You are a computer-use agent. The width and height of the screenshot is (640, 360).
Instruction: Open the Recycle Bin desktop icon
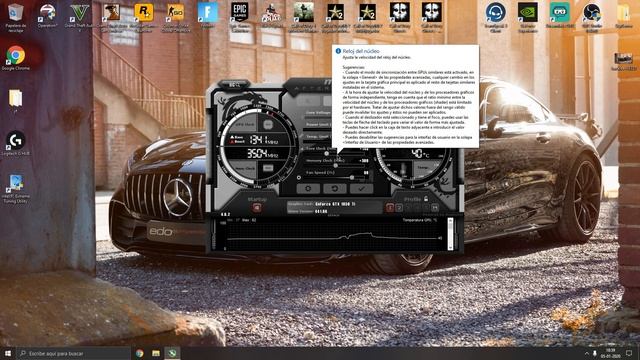point(16,17)
